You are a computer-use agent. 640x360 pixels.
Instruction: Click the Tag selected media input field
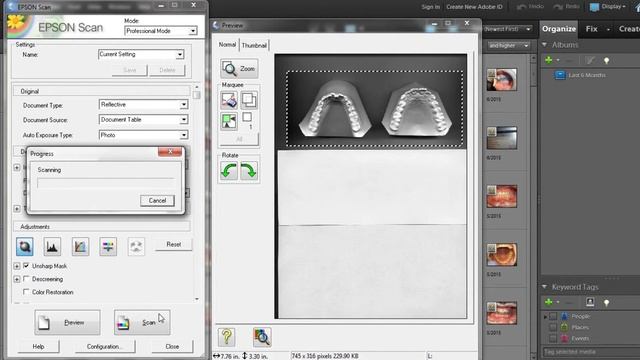coord(591,351)
